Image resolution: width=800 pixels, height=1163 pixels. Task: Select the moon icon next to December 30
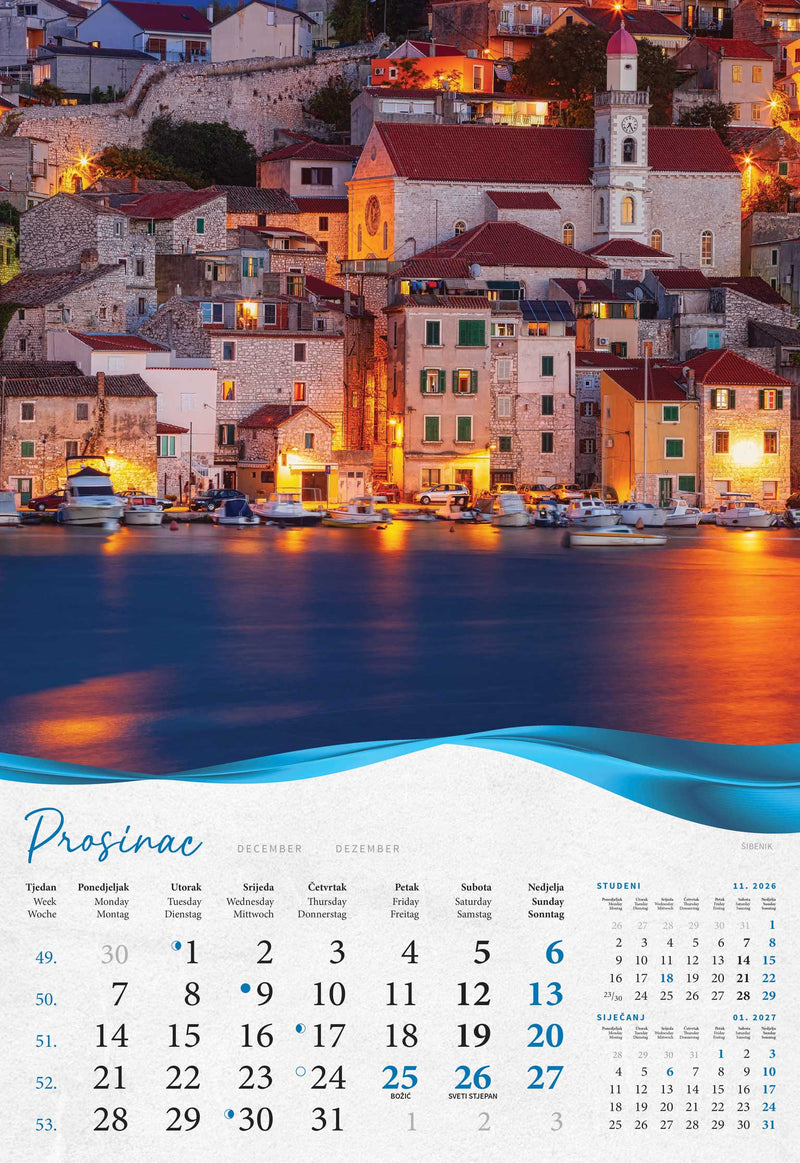pyautogui.click(x=229, y=1113)
